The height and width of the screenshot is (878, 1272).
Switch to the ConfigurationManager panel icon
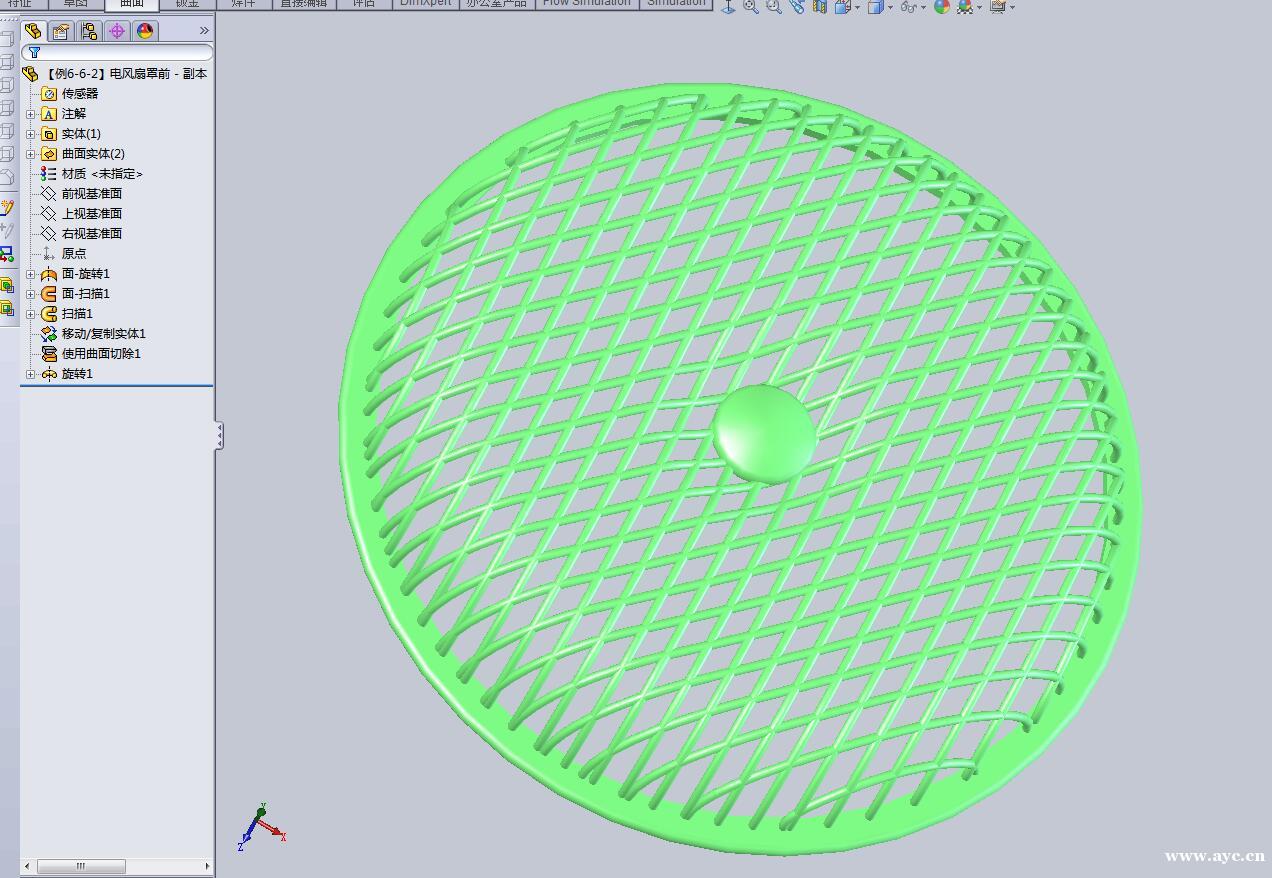(x=89, y=31)
